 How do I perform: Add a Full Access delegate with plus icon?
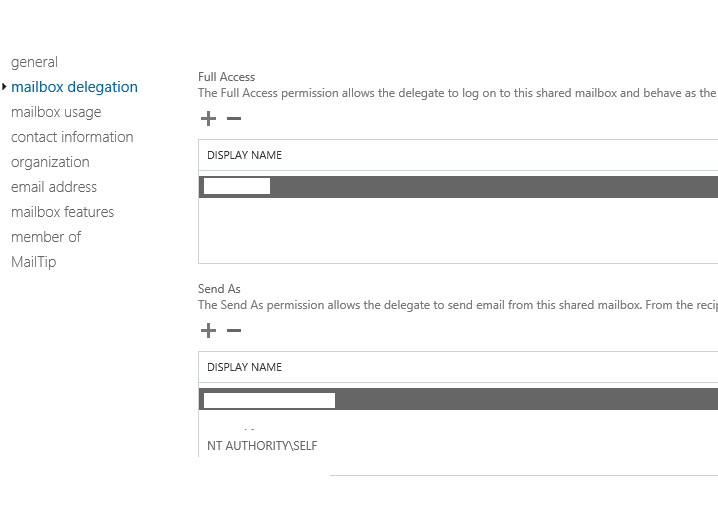(x=208, y=119)
